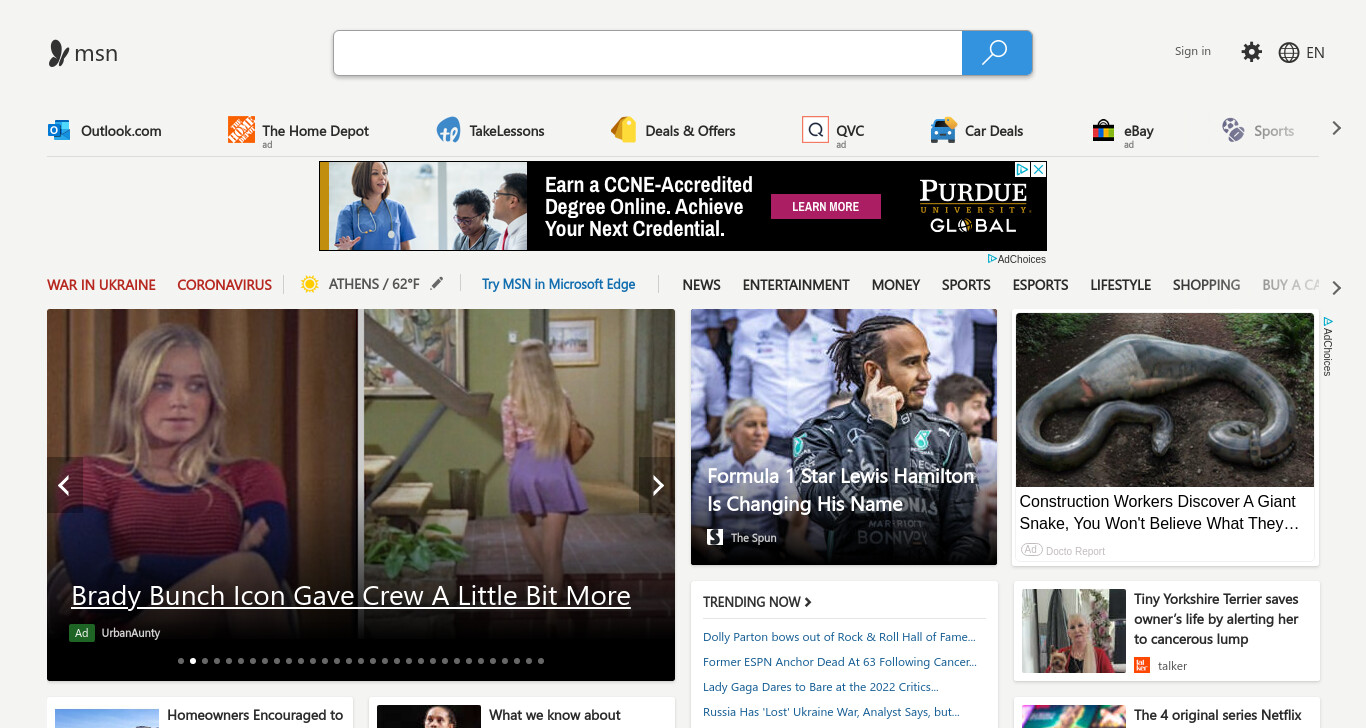Click the Sports ball icon
Image resolution: width=1366 pixels, height=728 pixels.
1233,130
